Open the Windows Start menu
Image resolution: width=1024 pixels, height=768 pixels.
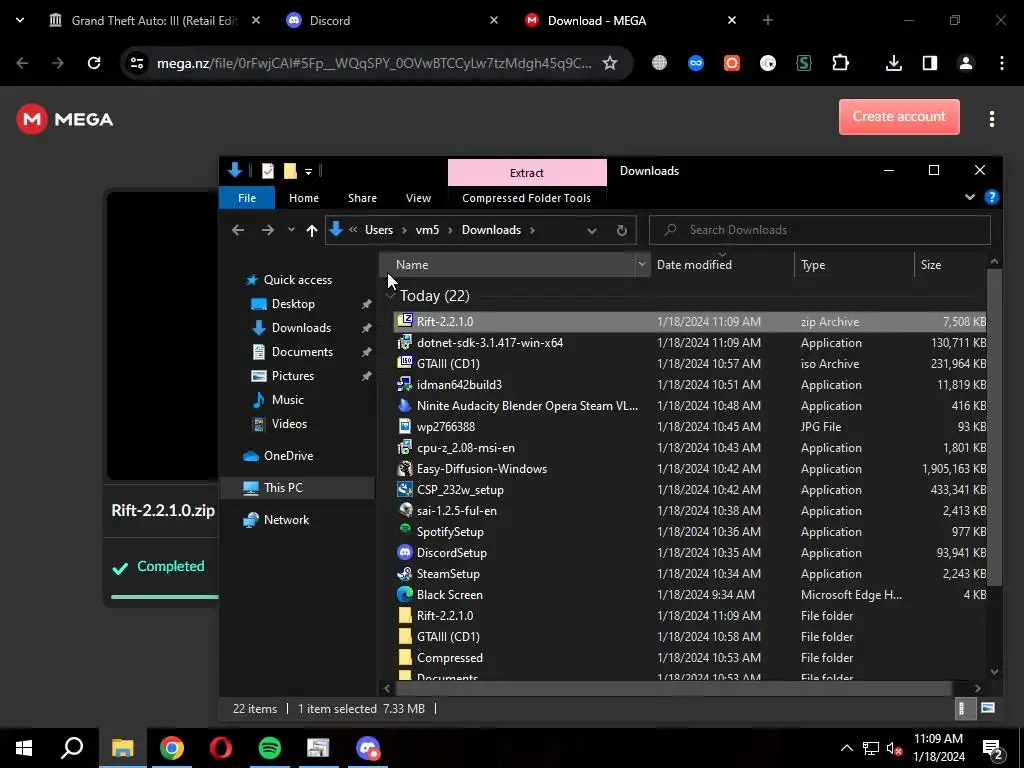coord(24,748)
